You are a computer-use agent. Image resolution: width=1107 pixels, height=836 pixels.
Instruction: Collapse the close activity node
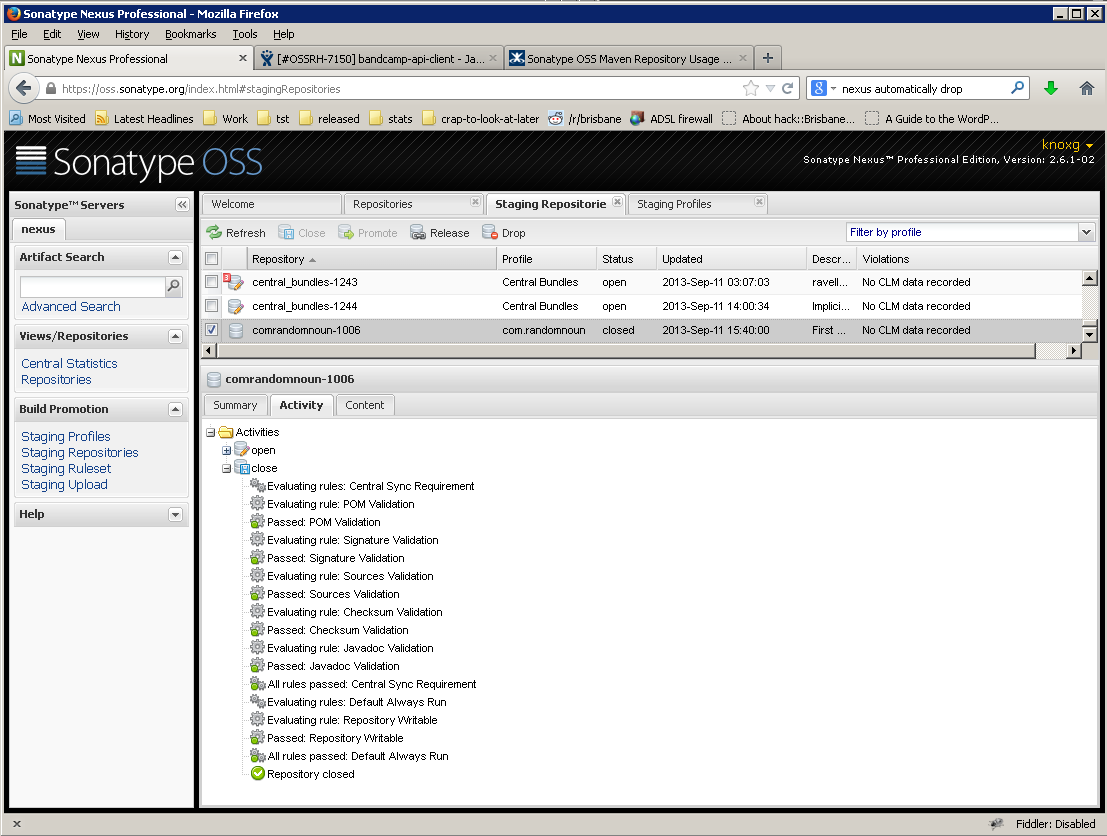click(x=227, y=468)
